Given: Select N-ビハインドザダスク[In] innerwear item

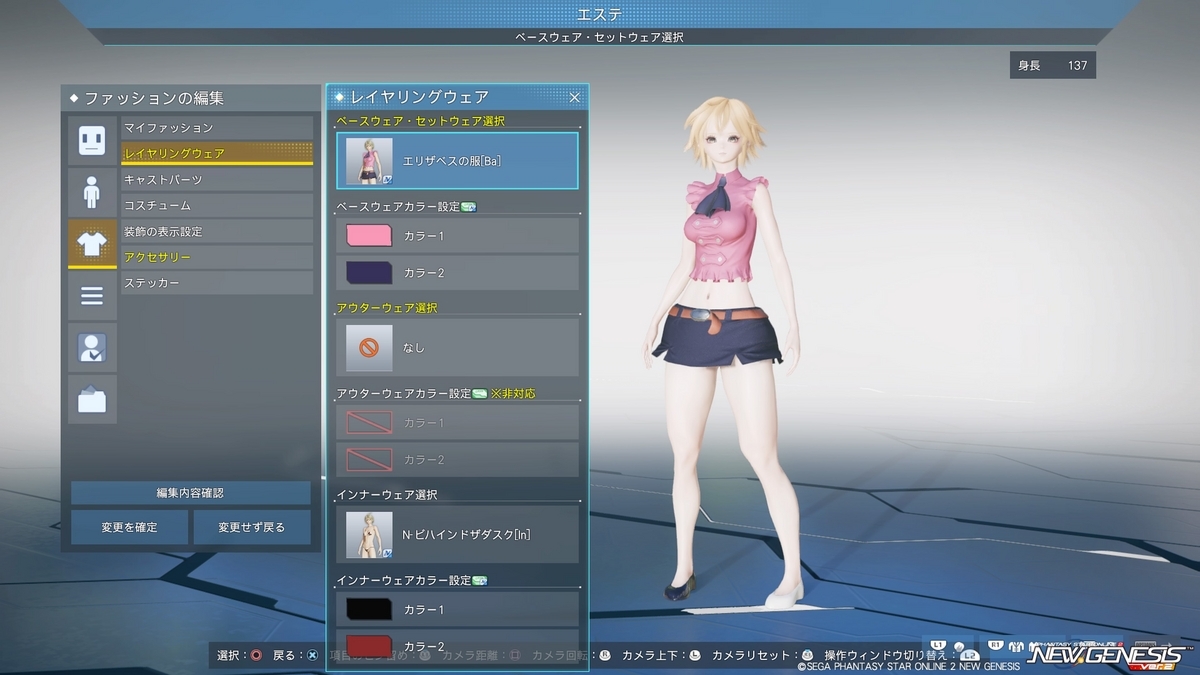Looking at the screenshot, I should pos(457,534).
